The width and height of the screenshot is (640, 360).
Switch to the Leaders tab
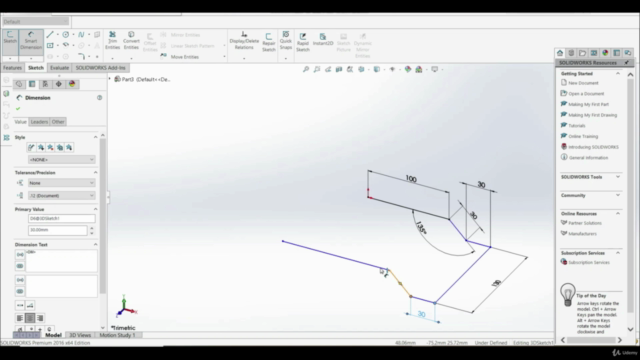coord(39,122)
